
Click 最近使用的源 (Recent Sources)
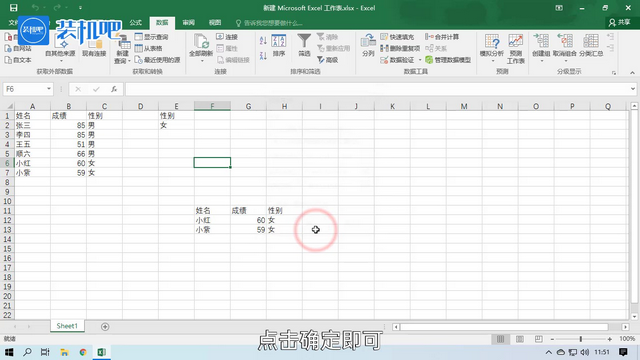tap(158, 60)
